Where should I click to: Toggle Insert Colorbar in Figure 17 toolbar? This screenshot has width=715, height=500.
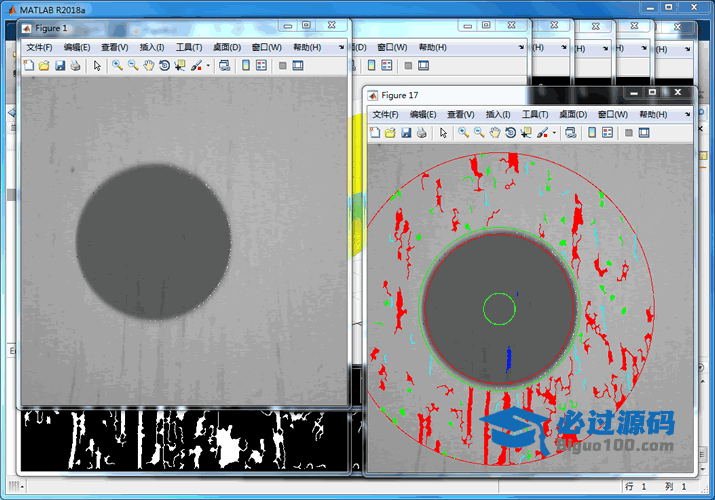[592, 133]
